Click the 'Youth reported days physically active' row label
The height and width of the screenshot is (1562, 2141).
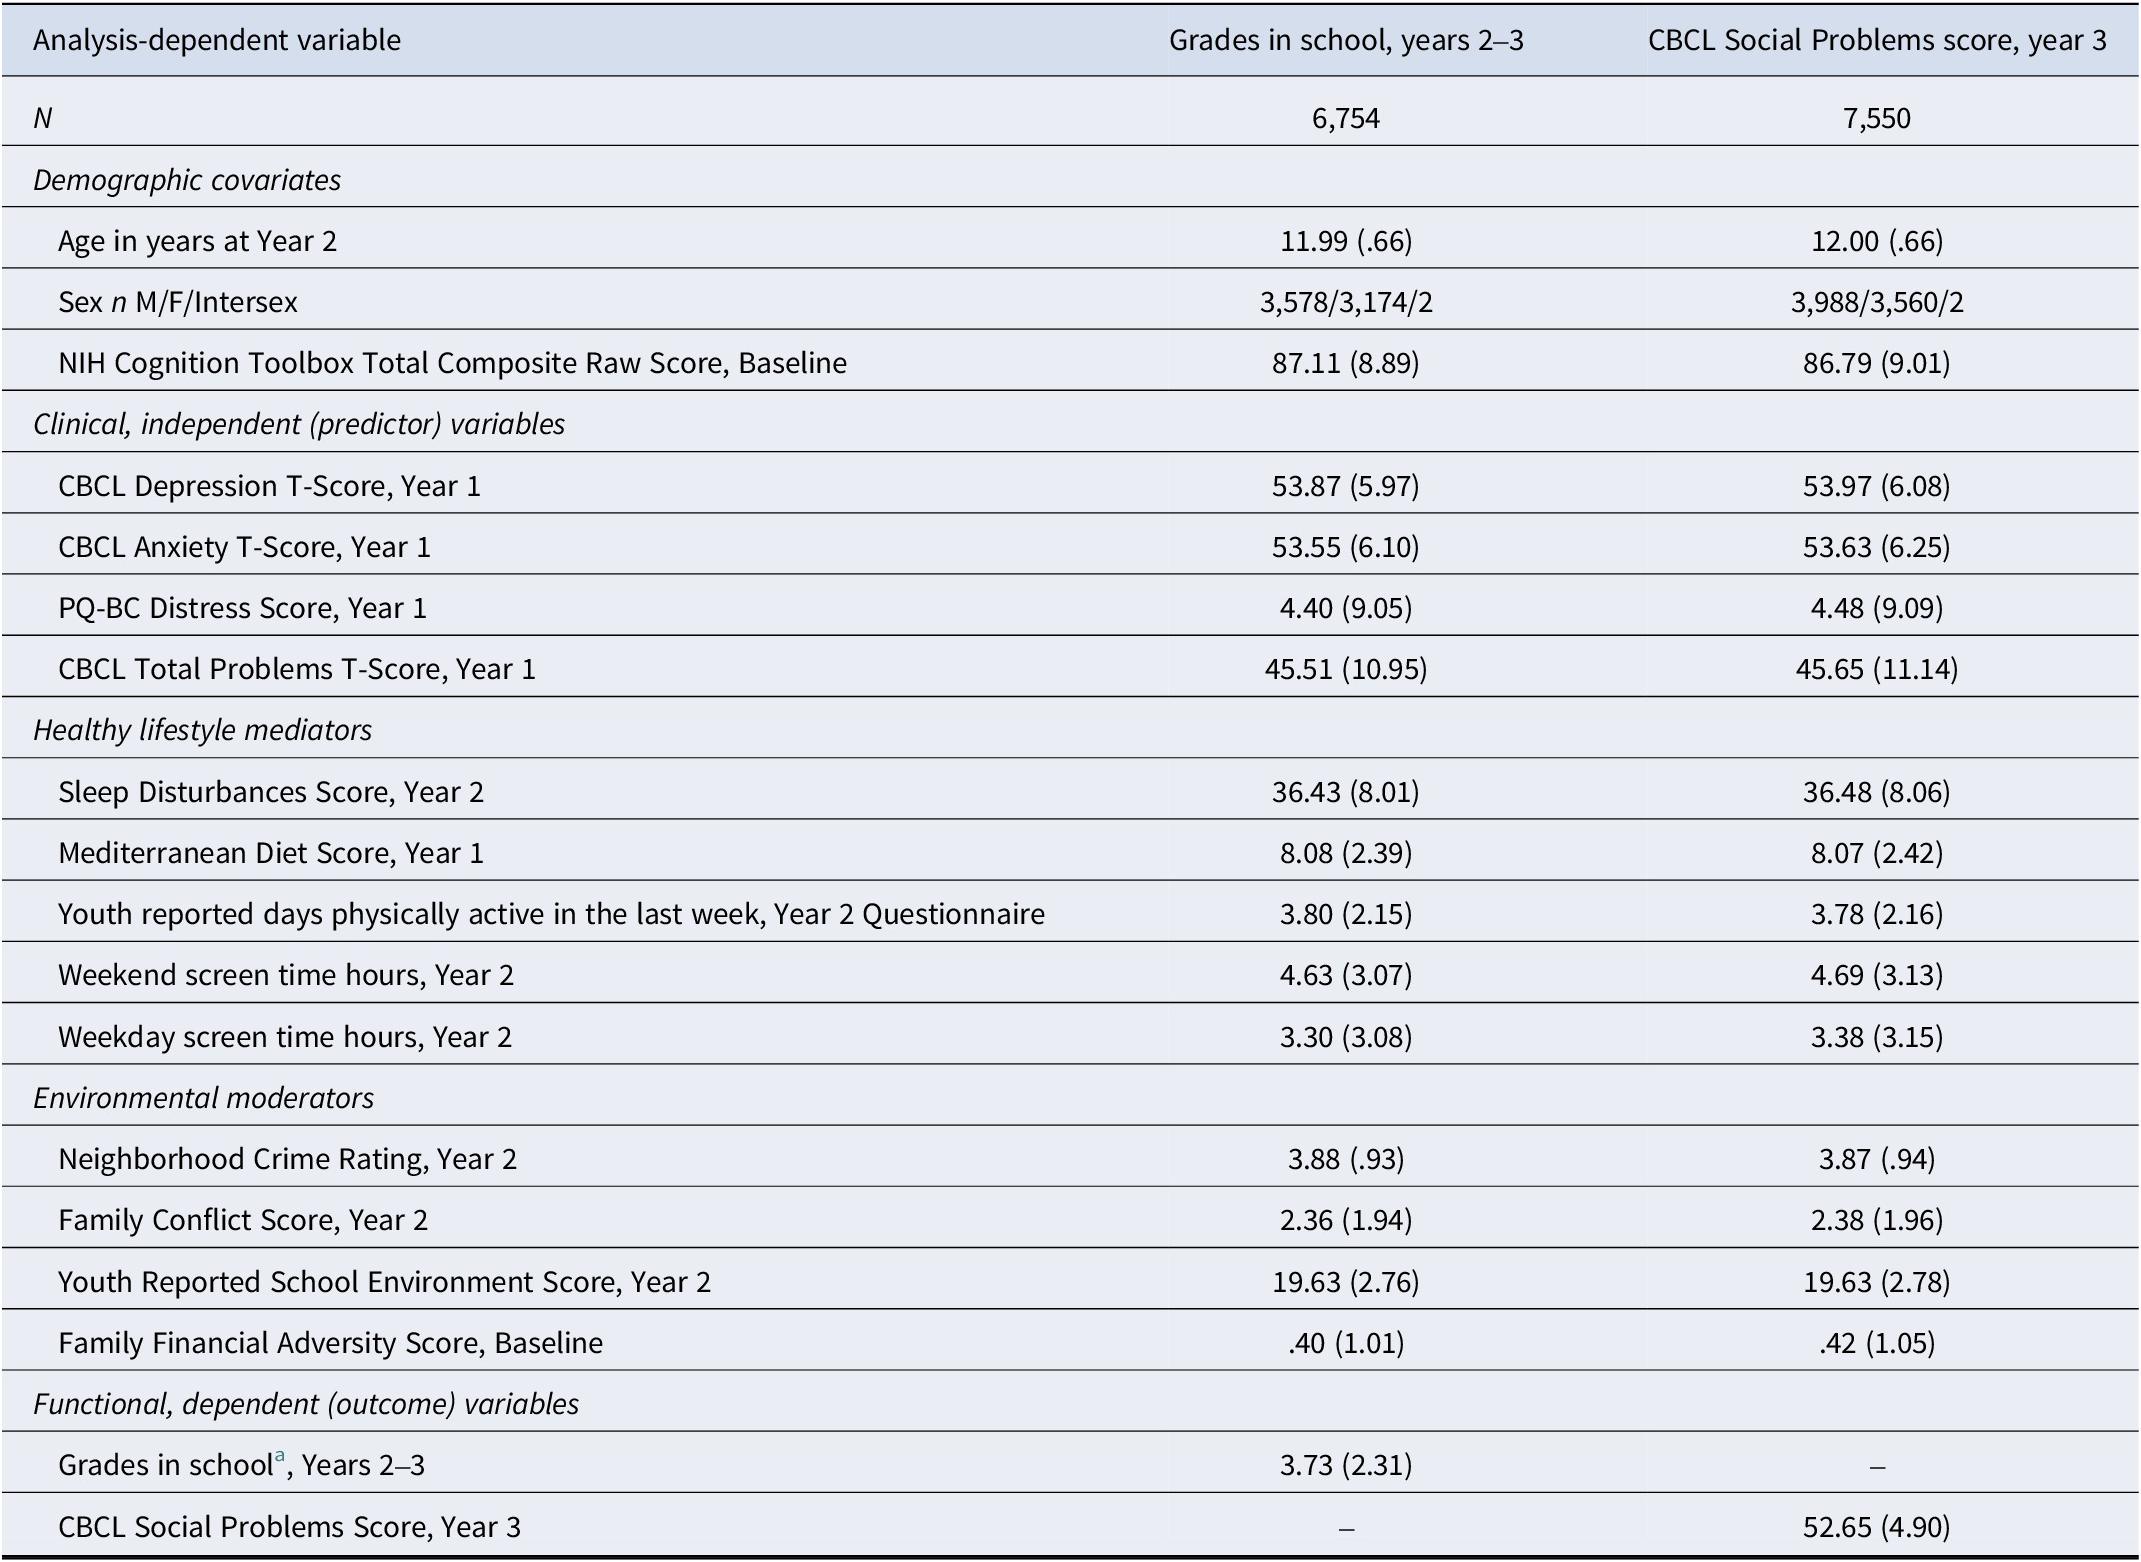(x=552, y=914)
